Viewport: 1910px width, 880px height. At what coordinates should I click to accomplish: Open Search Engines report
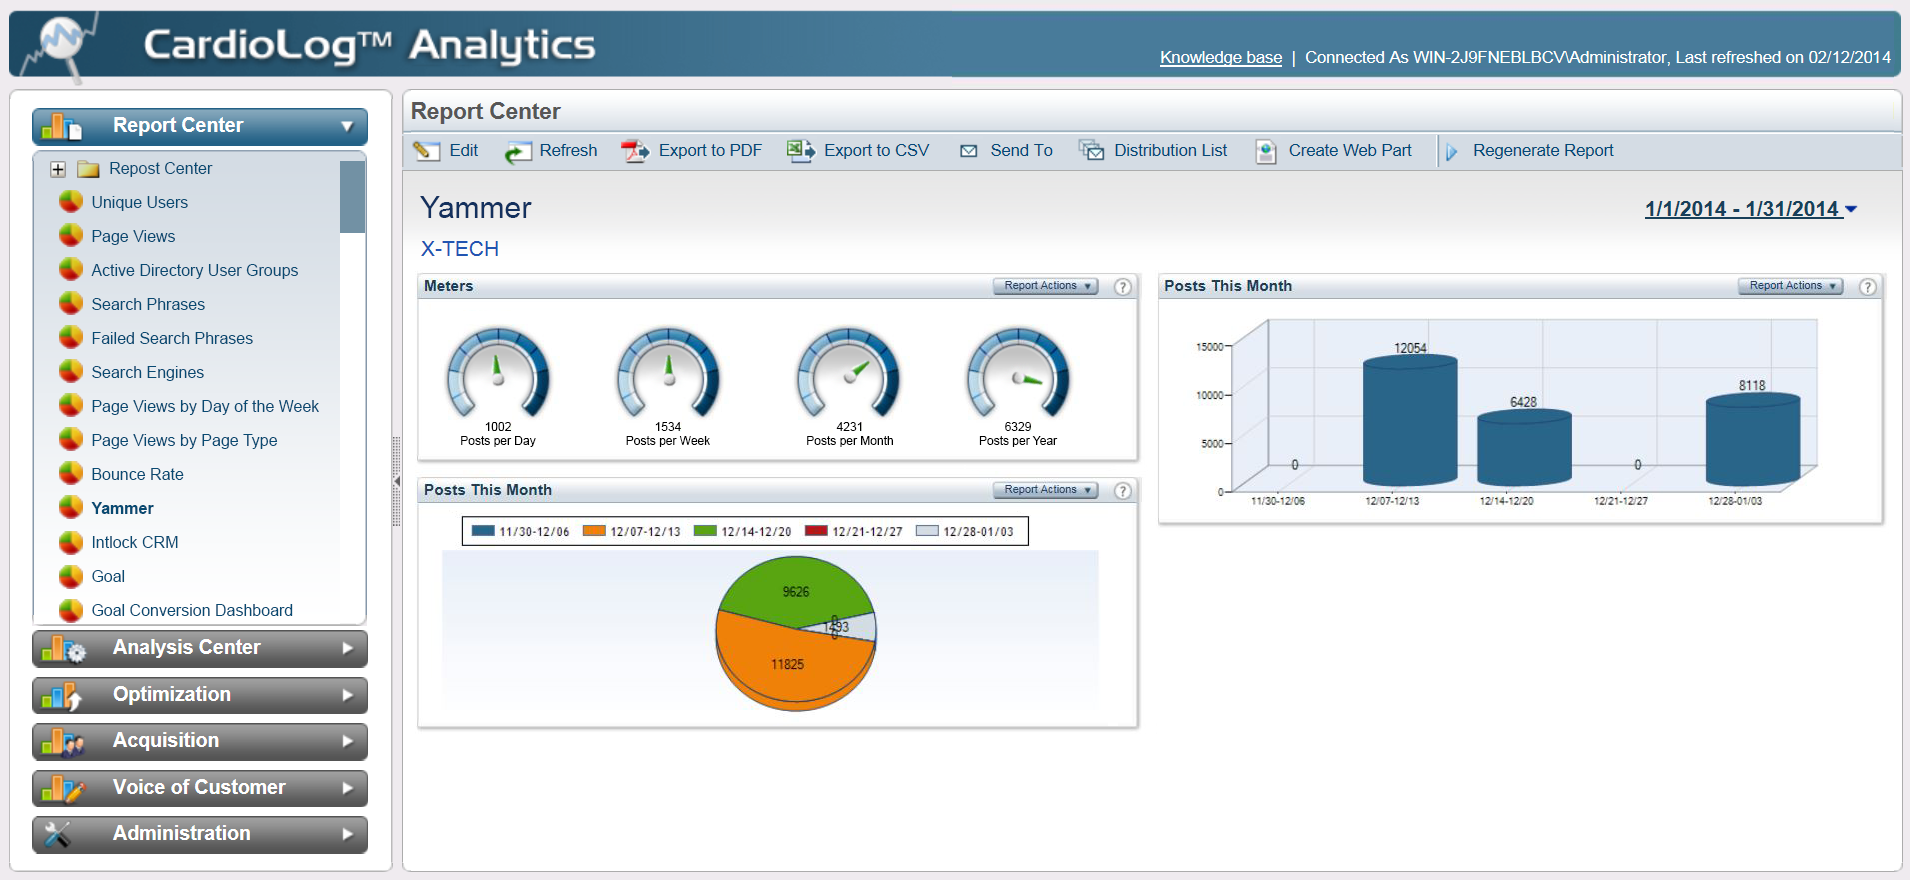click(x=147, y=372)
